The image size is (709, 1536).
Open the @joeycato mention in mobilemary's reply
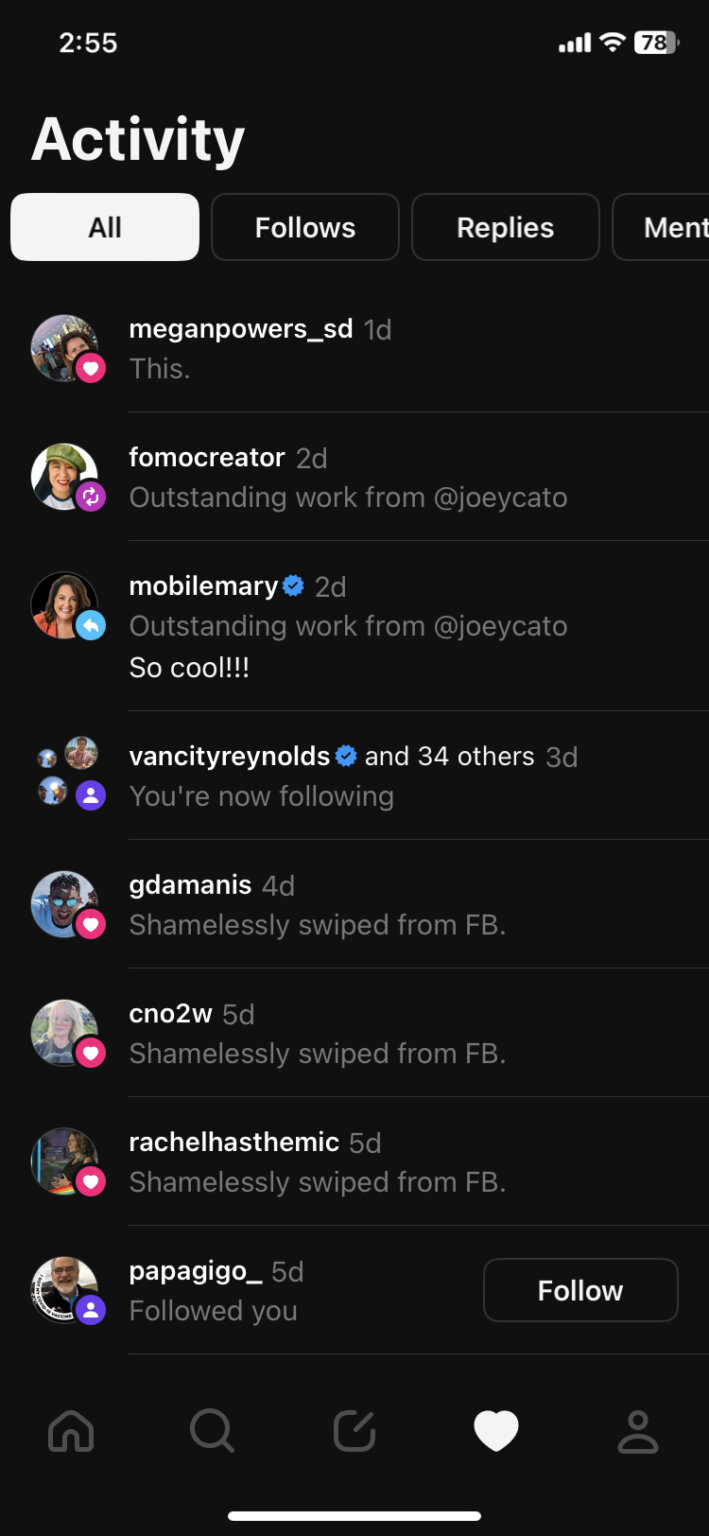499,626
